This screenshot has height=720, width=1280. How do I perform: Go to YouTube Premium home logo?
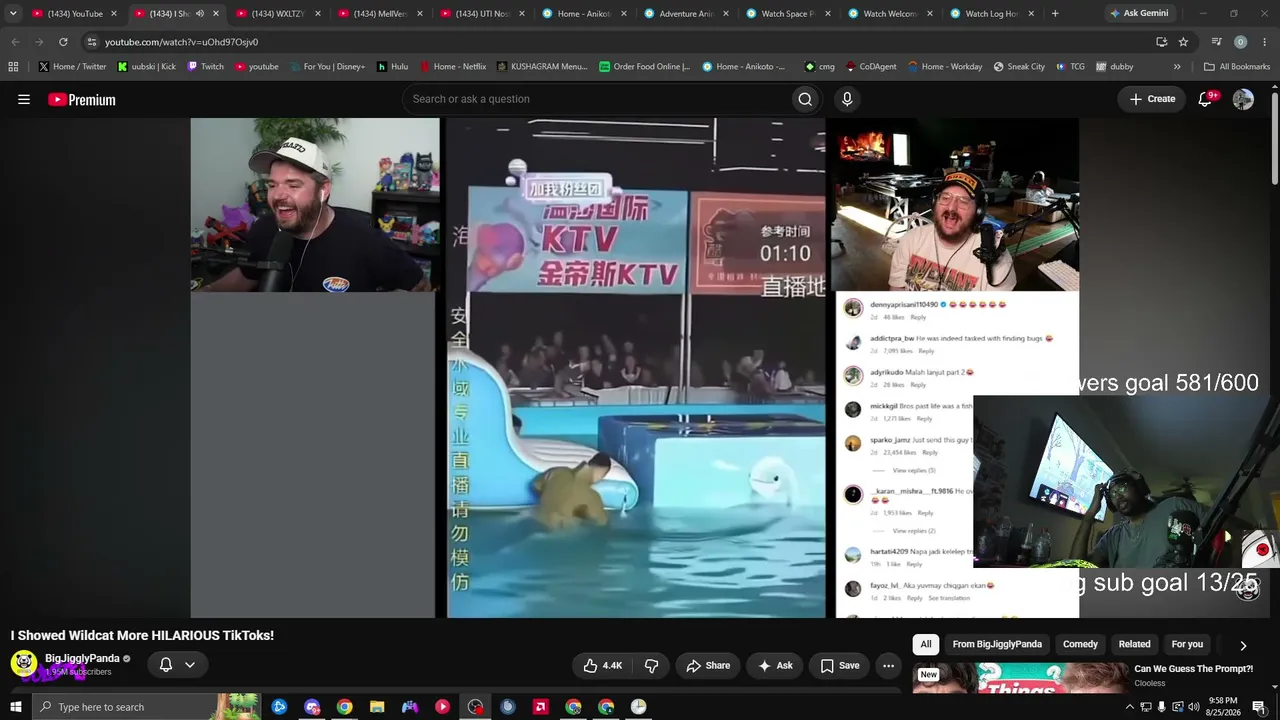[x=82, y=99]
